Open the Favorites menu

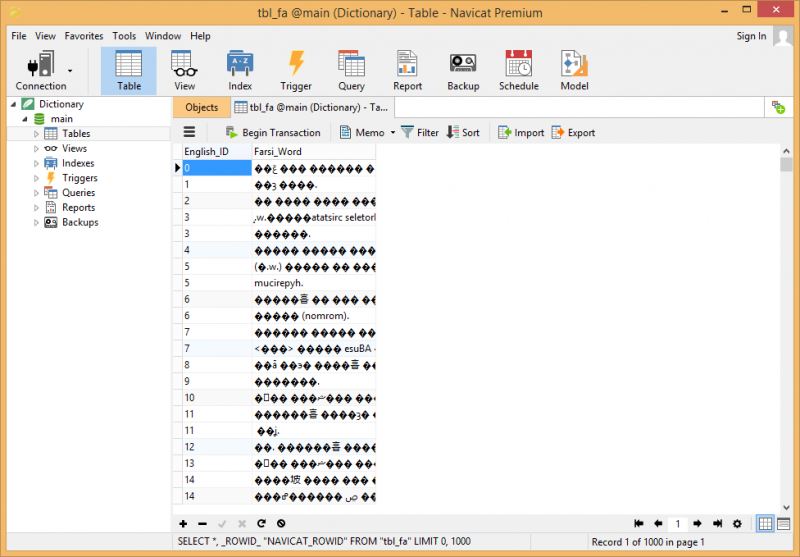click(x=84, y=36)
